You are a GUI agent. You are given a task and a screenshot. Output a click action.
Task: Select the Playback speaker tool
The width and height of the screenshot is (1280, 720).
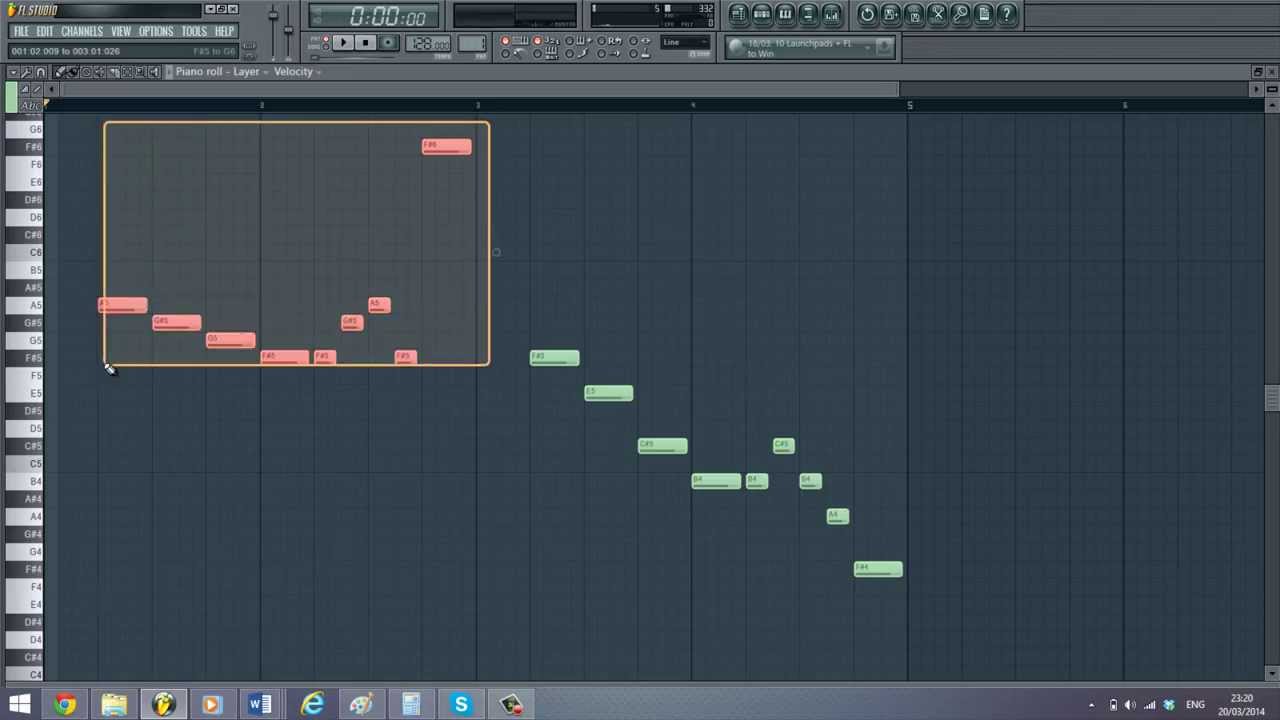pyautogui.click(x=154, y=72)
